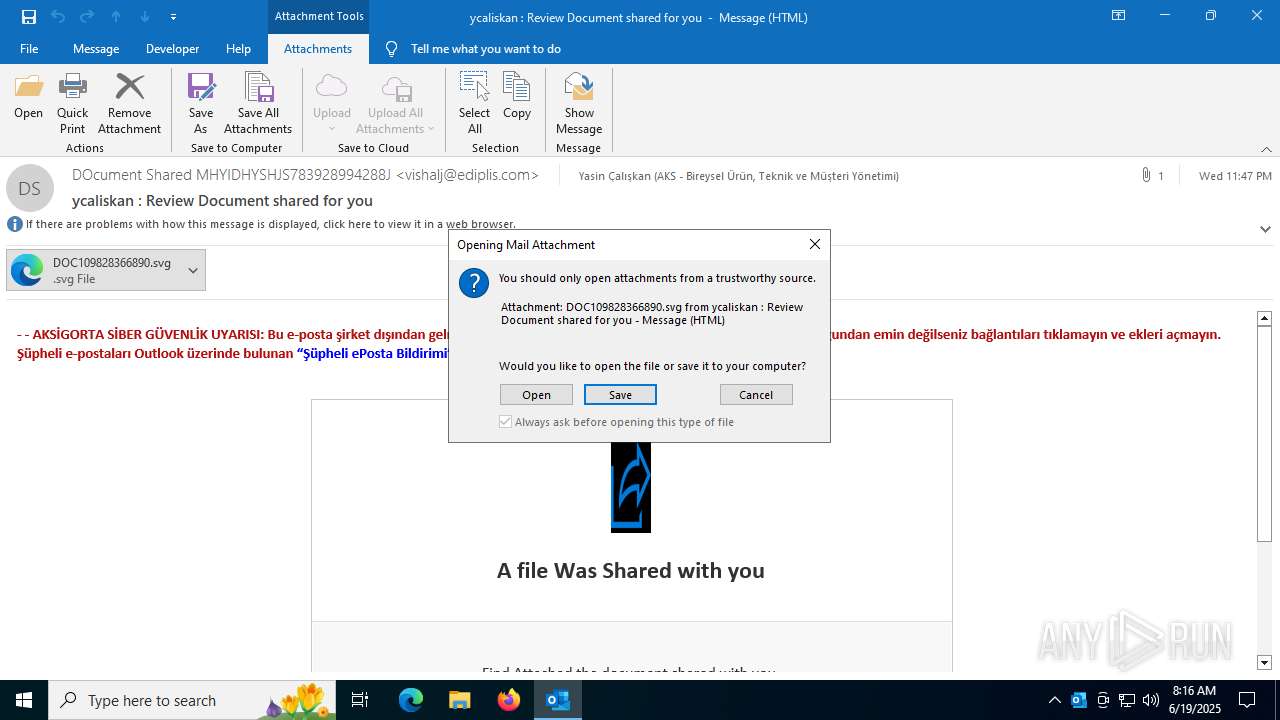Switch to the Message tab
The height and width of the screenshot is (720, 1280).
click(96, 48)
